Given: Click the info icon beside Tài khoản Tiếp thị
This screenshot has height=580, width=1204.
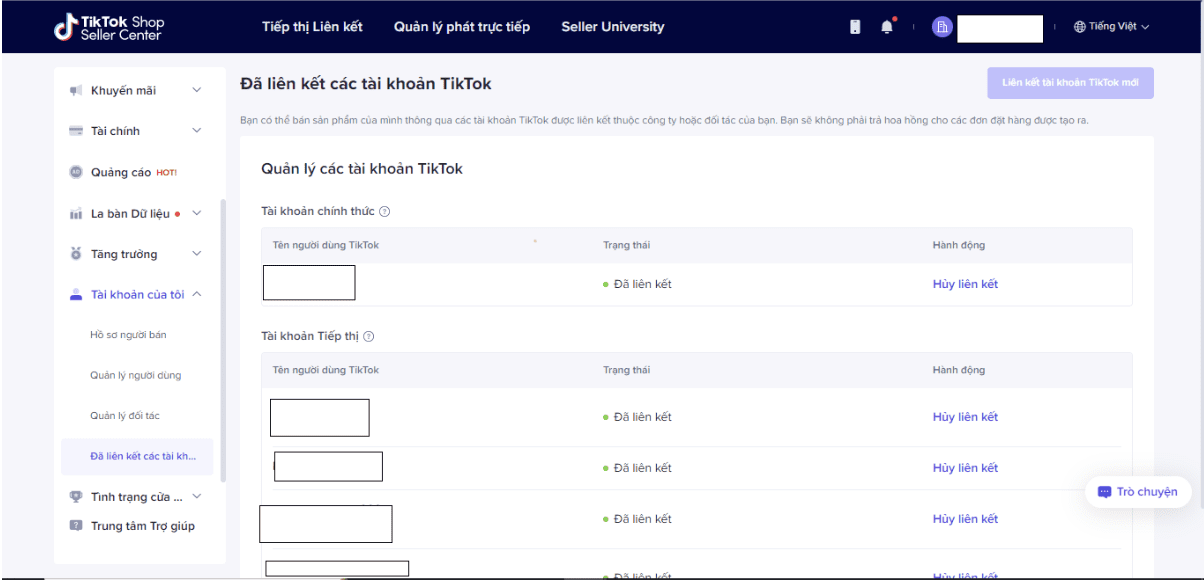Looking at the screenshot, I should (x=369, y=337).
